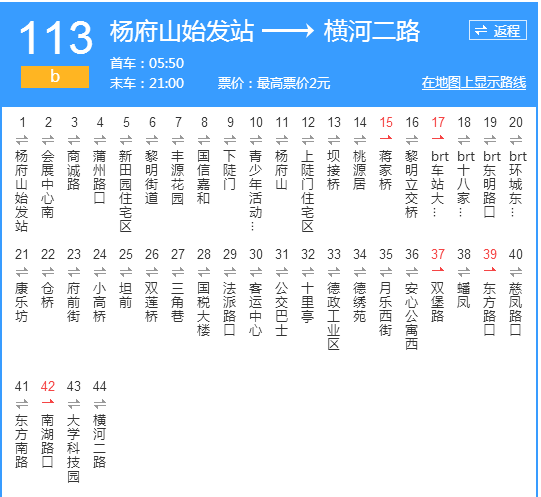Screen dimensions: 541x497
Task: Select stop 18 brt十八家
Action: point(465,183)
